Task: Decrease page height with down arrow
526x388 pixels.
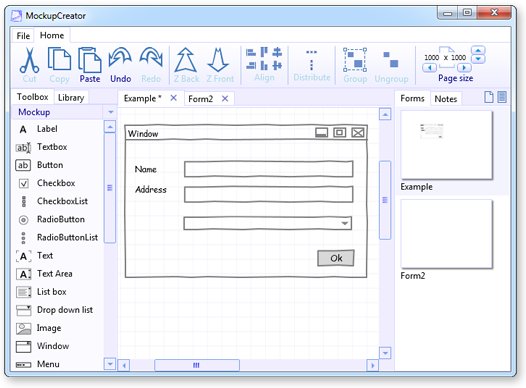Action: click(x=478, y=59)
